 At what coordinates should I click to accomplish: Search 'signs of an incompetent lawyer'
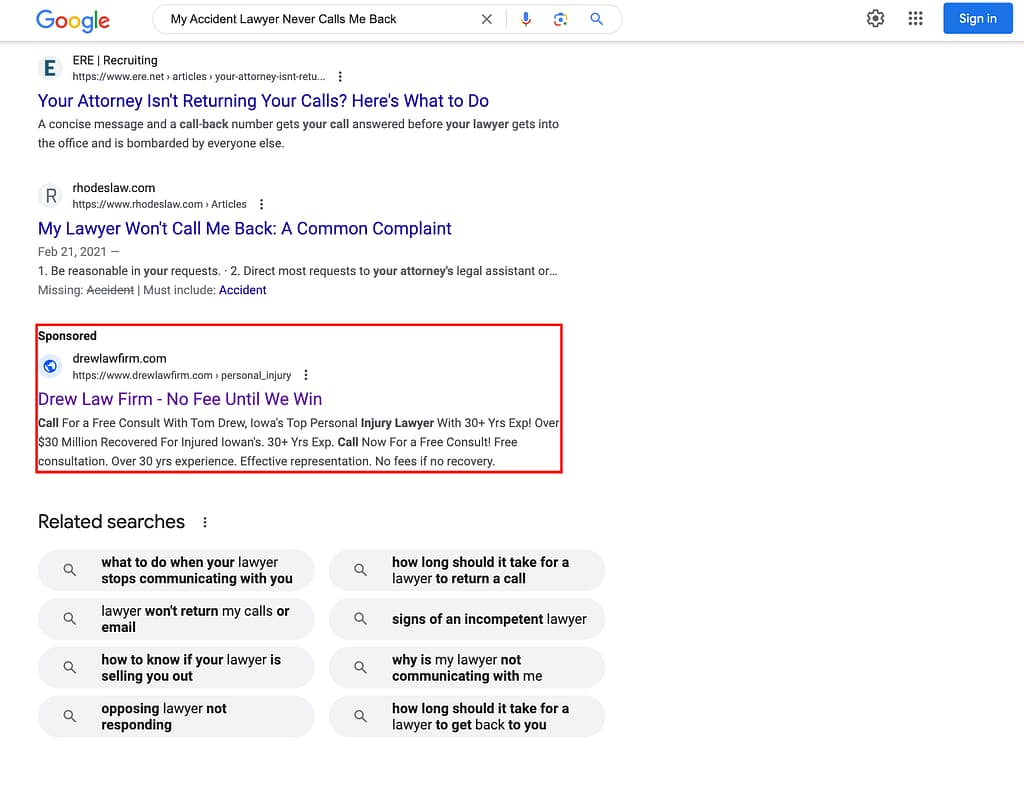[467, 619]
